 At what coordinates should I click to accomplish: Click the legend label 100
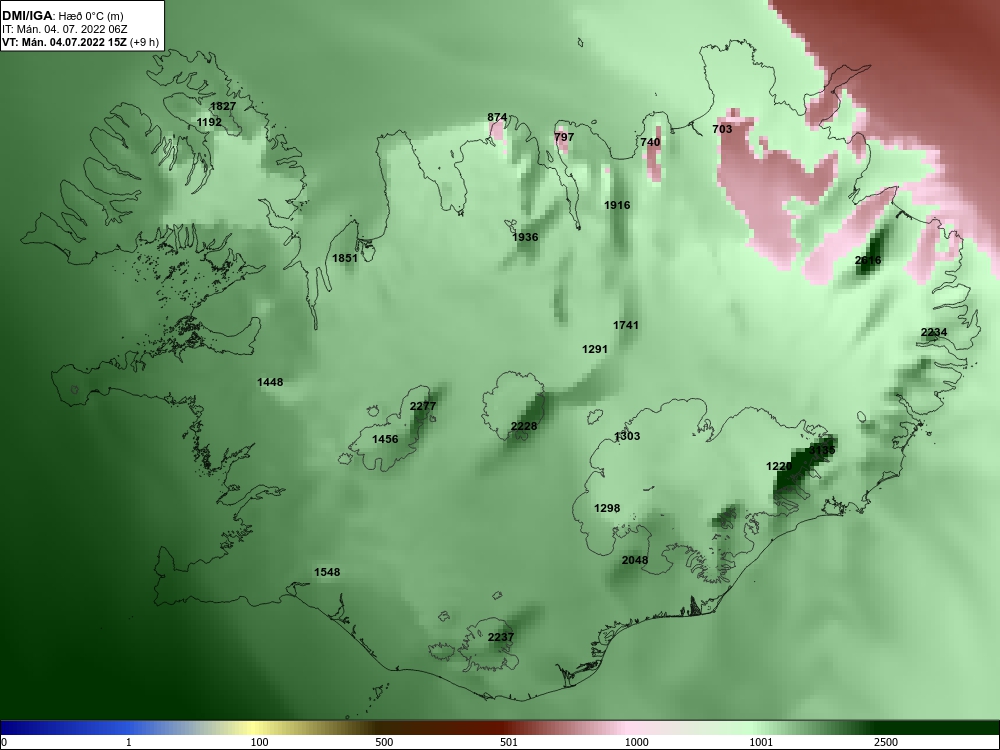[259, 742]
